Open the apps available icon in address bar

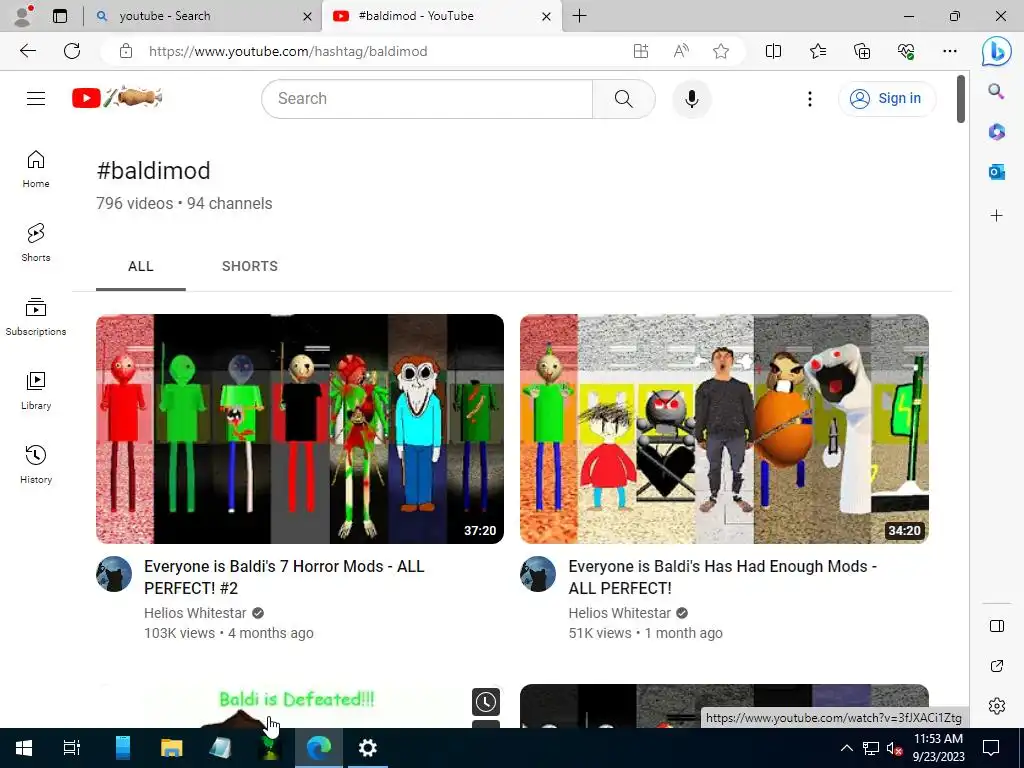(x=641, y=51)
